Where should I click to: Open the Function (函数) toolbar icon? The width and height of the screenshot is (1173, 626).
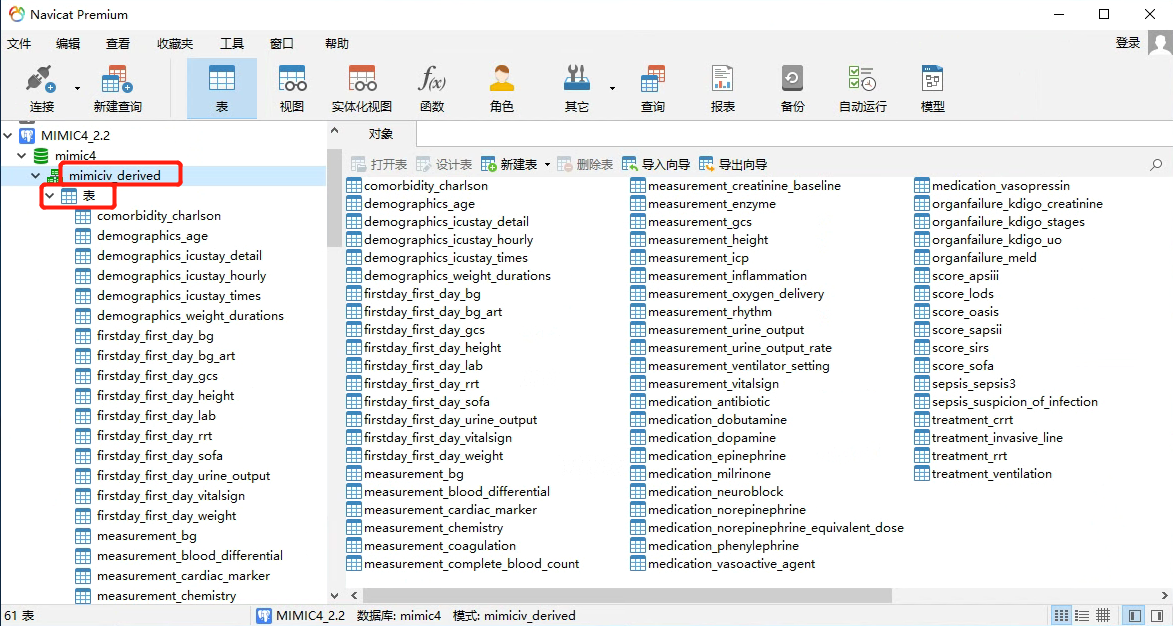(x=432, y=88)
